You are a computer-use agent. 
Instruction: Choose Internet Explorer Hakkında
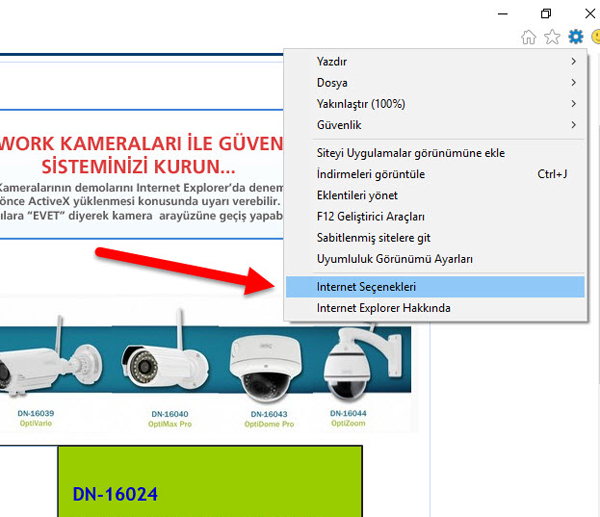383,308
